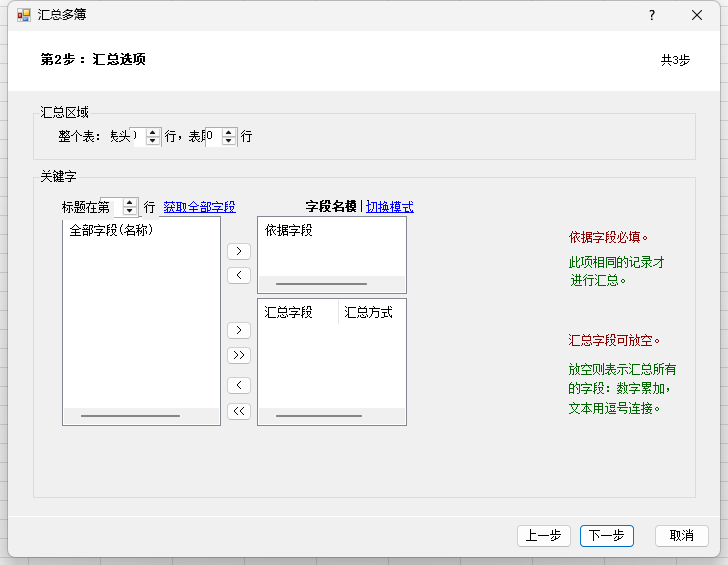Image resolution: width=728 pixels, height=565 pixels.
Task: Click horizontal scrollbar of 全部字段 list
Action: pos(141,416)
